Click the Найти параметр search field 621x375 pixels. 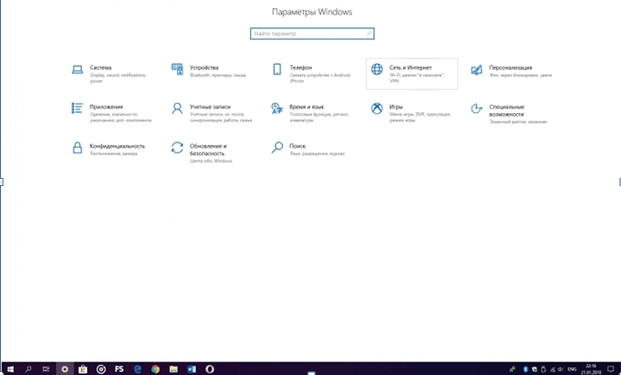click(312, 34)
